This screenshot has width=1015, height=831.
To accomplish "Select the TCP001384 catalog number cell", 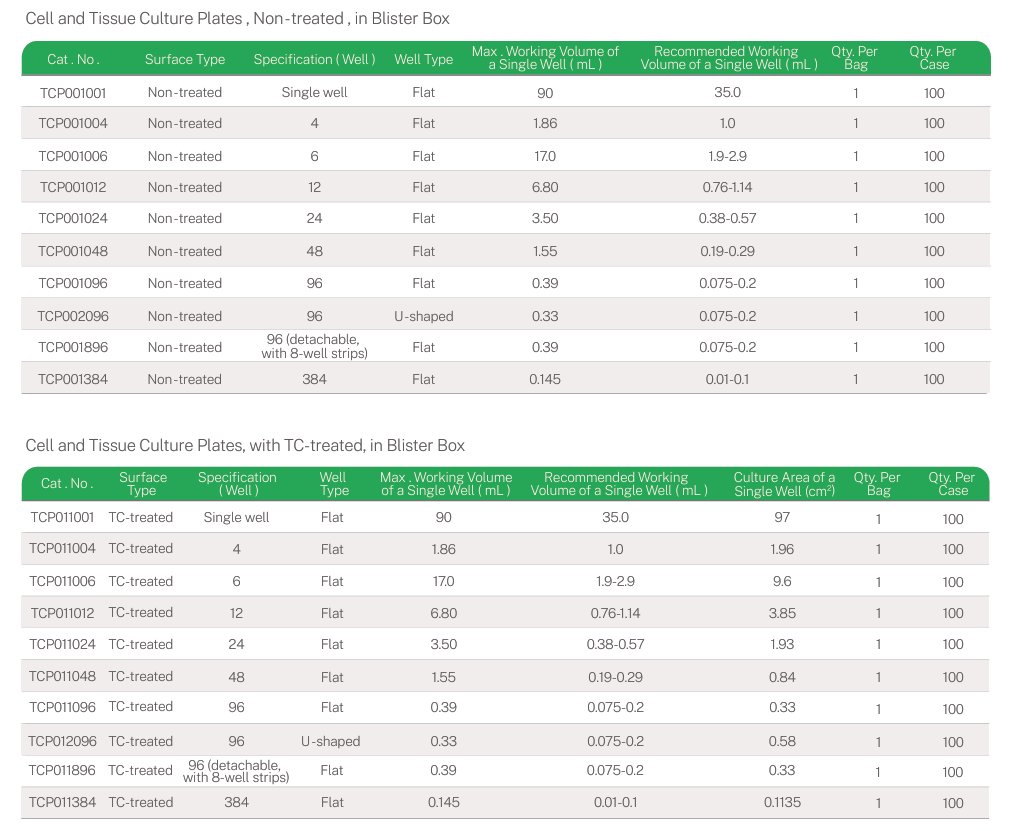I will pos(73,379).
